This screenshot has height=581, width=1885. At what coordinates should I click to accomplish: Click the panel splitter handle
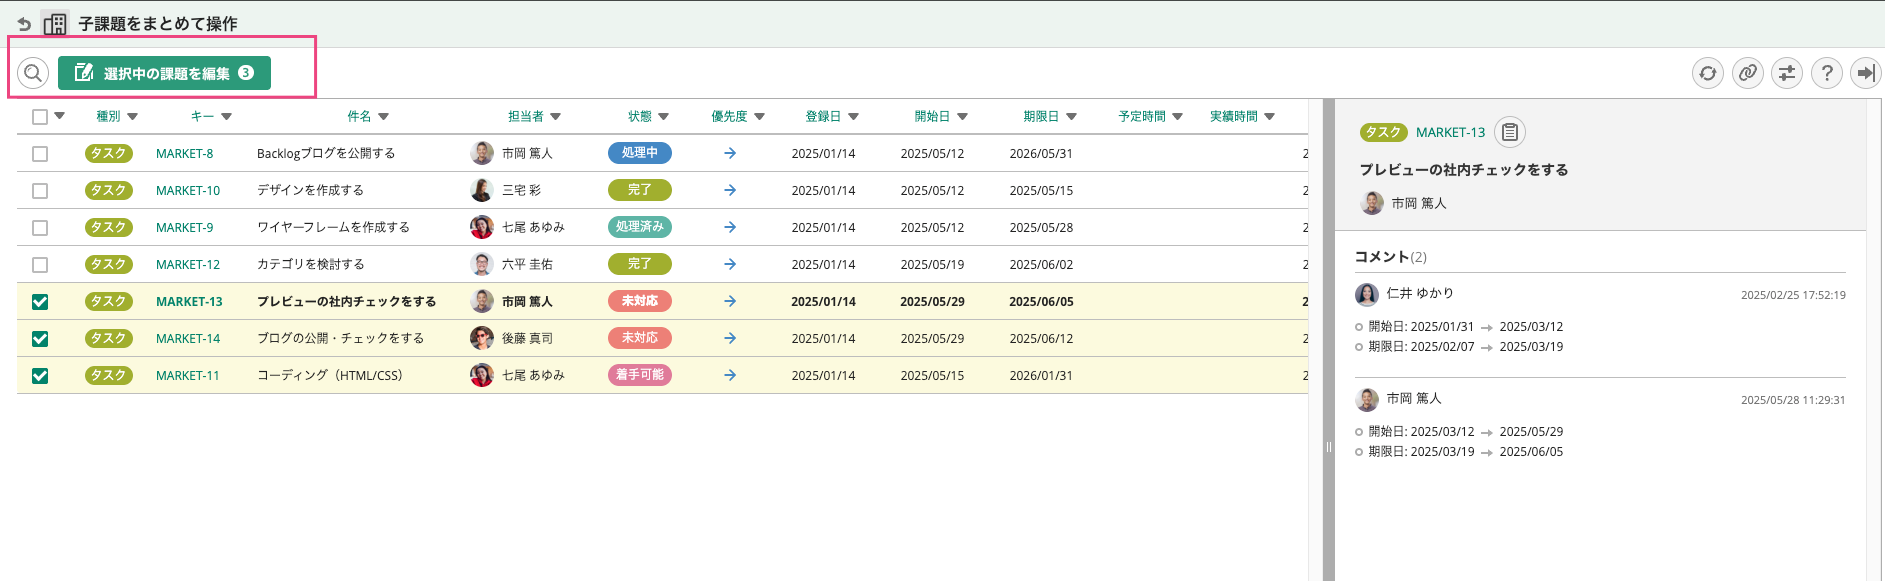[1329, 447]
